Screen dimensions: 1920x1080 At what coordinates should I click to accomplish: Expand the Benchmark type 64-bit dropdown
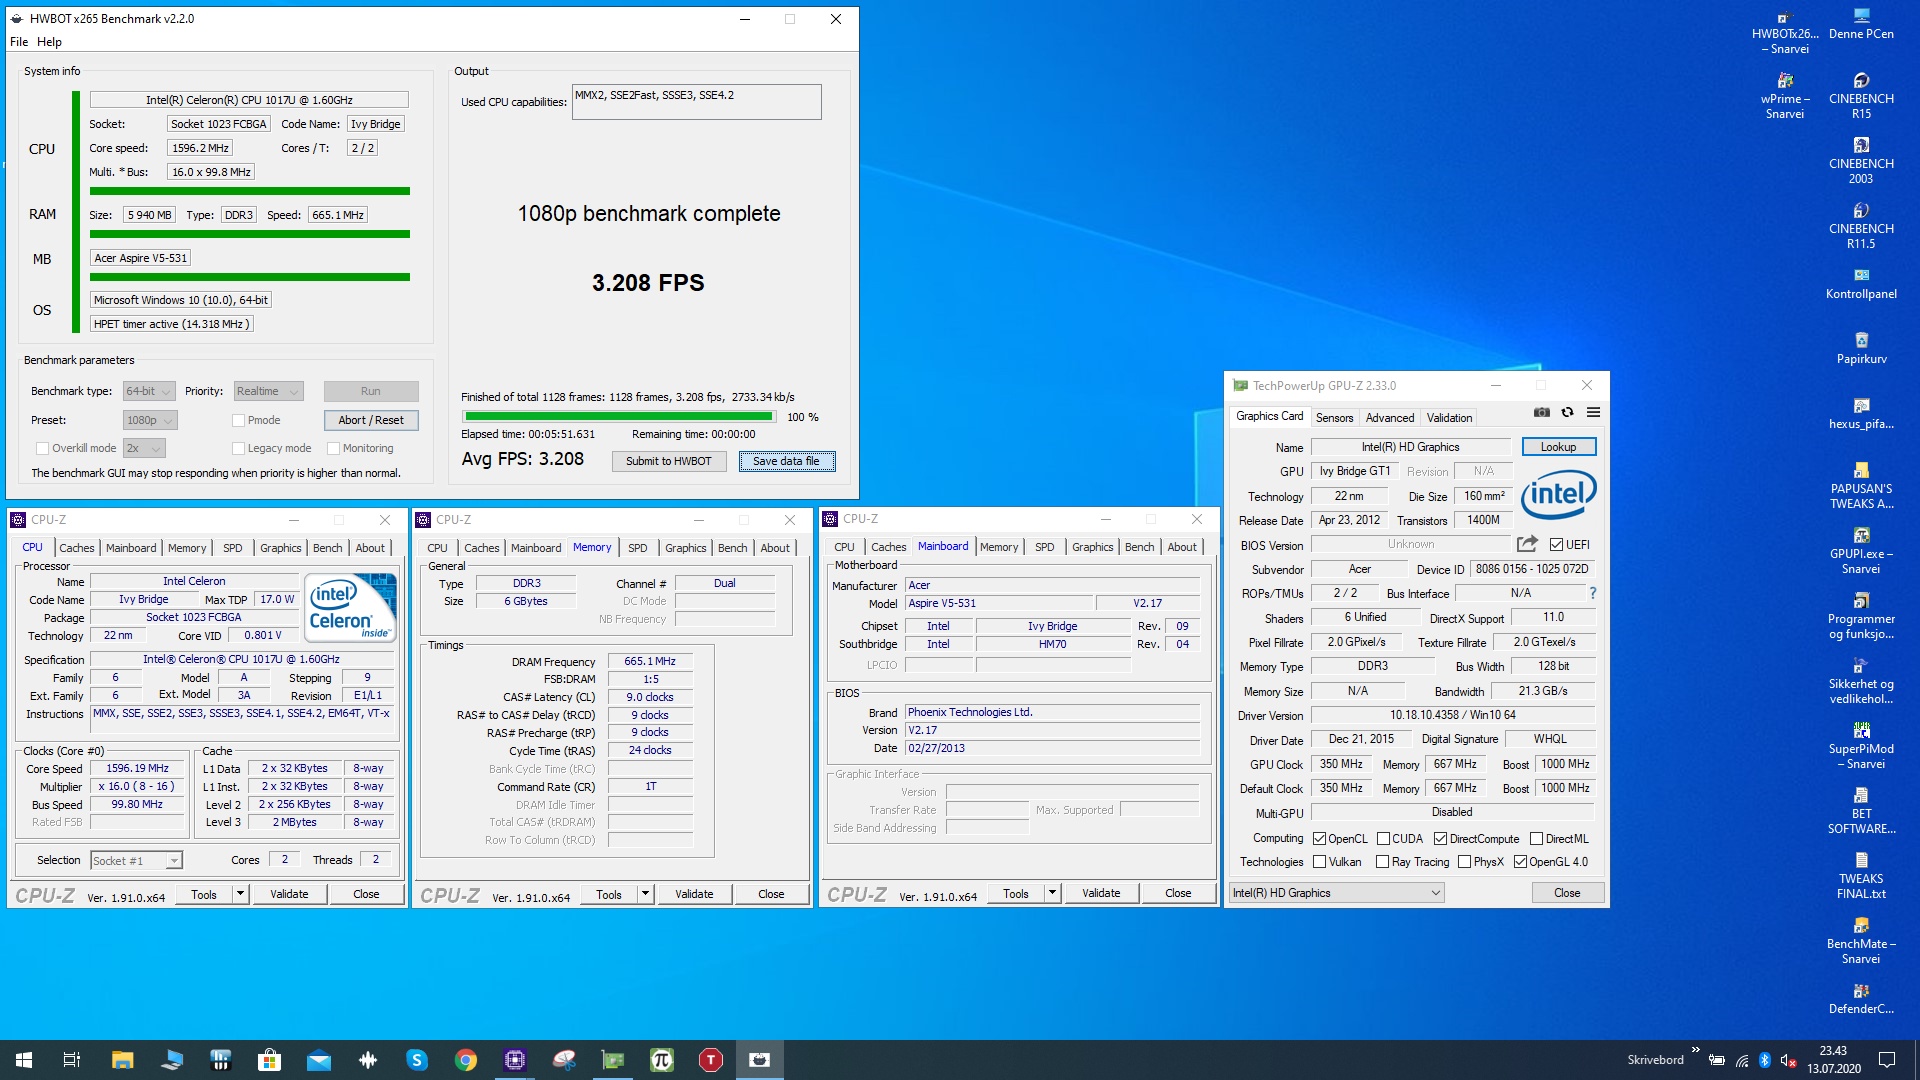[x=149, y=392]
